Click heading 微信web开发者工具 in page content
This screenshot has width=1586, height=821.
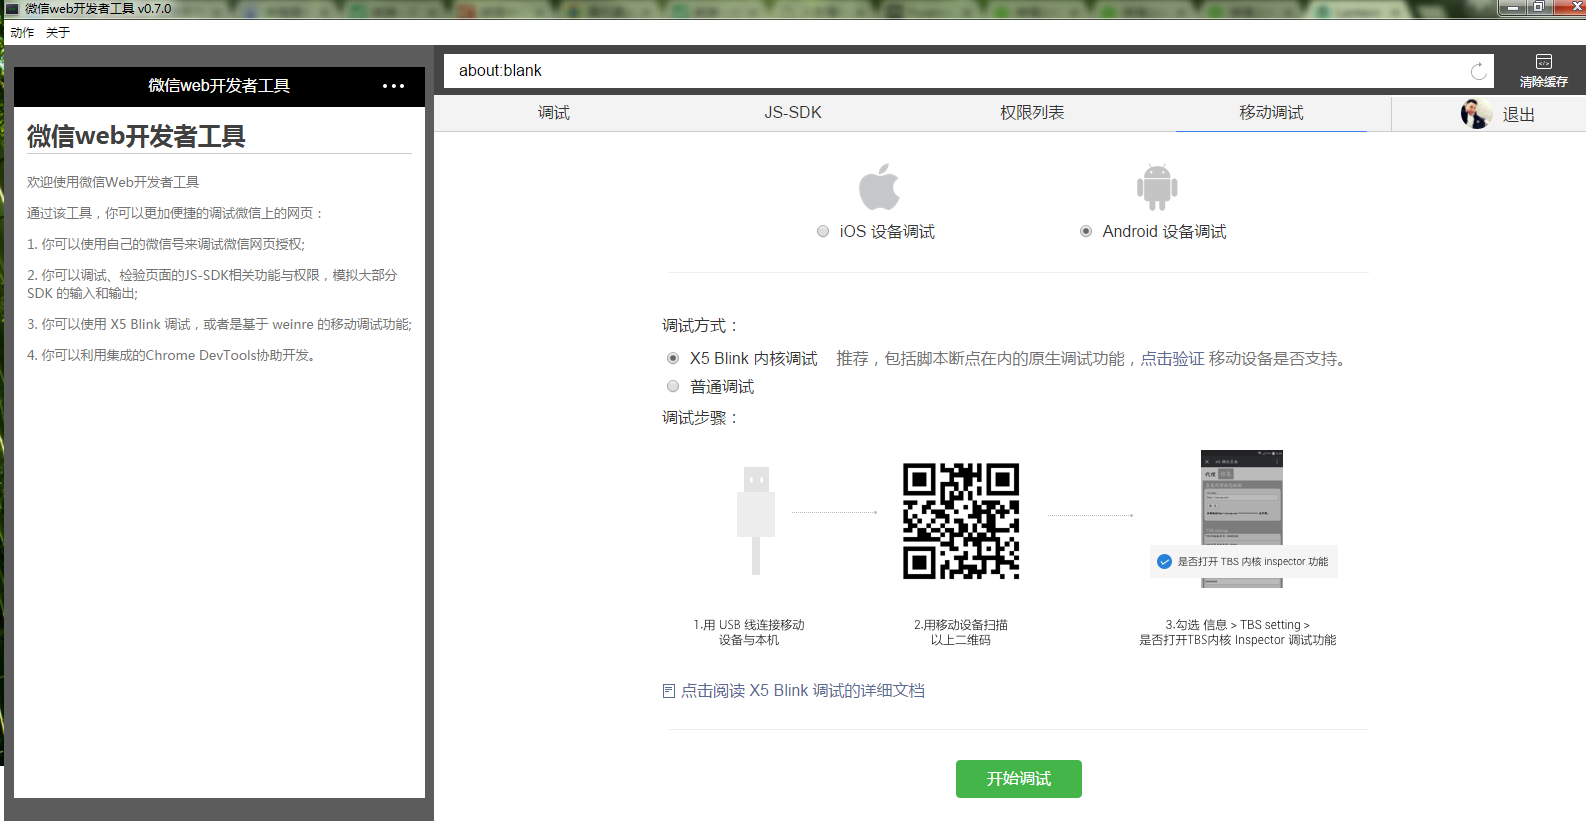136,136
